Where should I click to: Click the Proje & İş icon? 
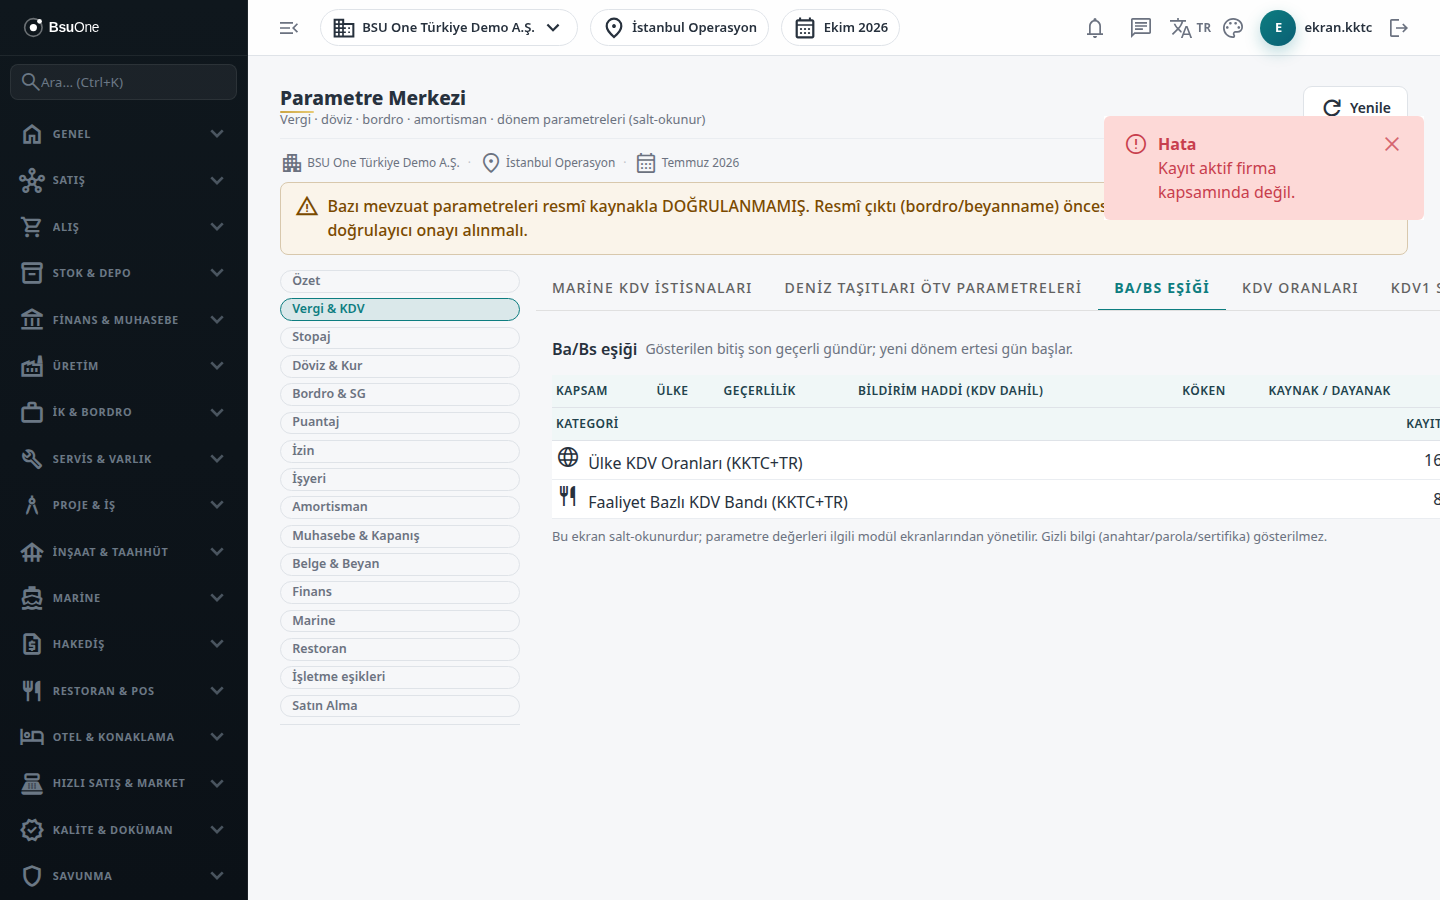click(32, 505)
